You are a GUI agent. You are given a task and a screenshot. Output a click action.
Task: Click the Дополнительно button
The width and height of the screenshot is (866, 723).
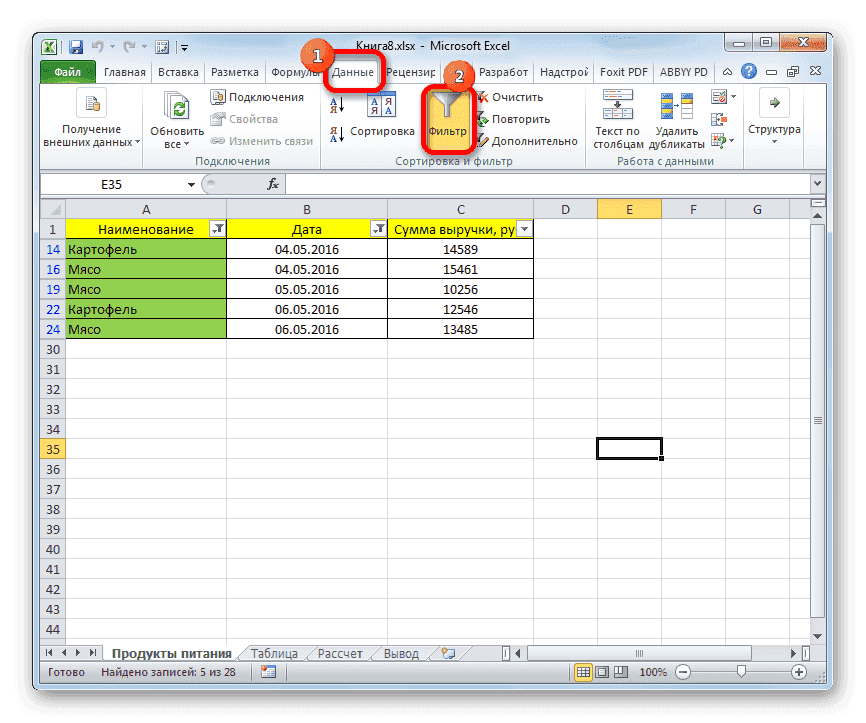pos(528,140)
